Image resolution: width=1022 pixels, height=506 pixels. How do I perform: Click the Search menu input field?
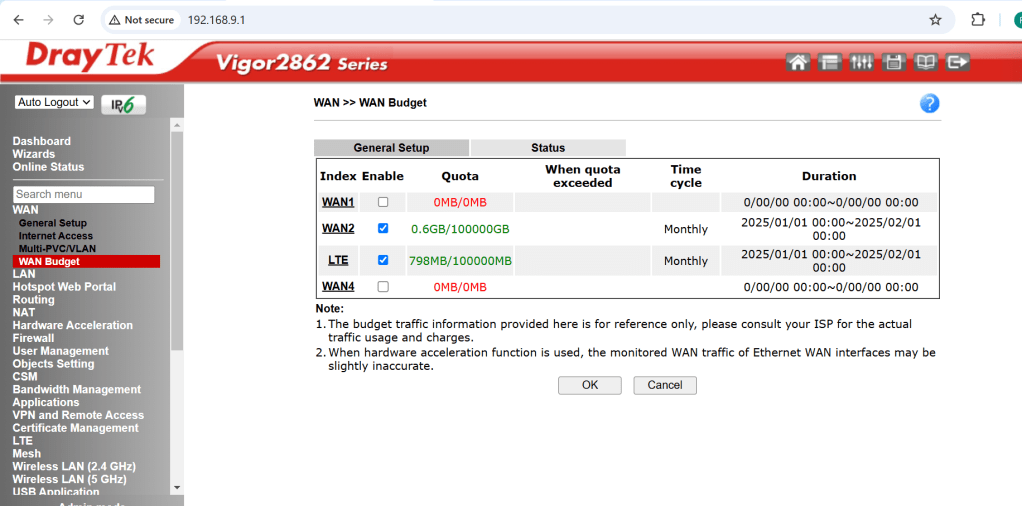coord(83,194)
